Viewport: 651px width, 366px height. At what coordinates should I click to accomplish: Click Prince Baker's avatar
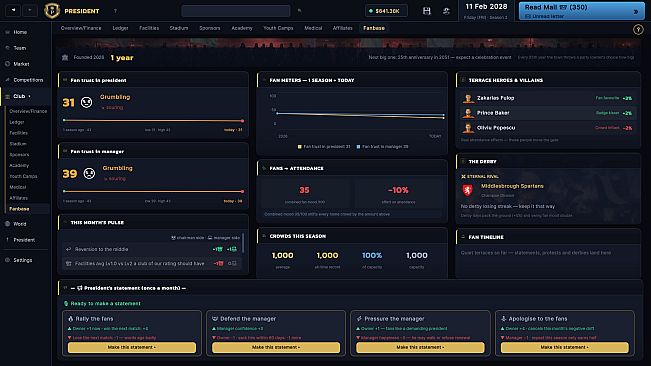coord(468,113)
